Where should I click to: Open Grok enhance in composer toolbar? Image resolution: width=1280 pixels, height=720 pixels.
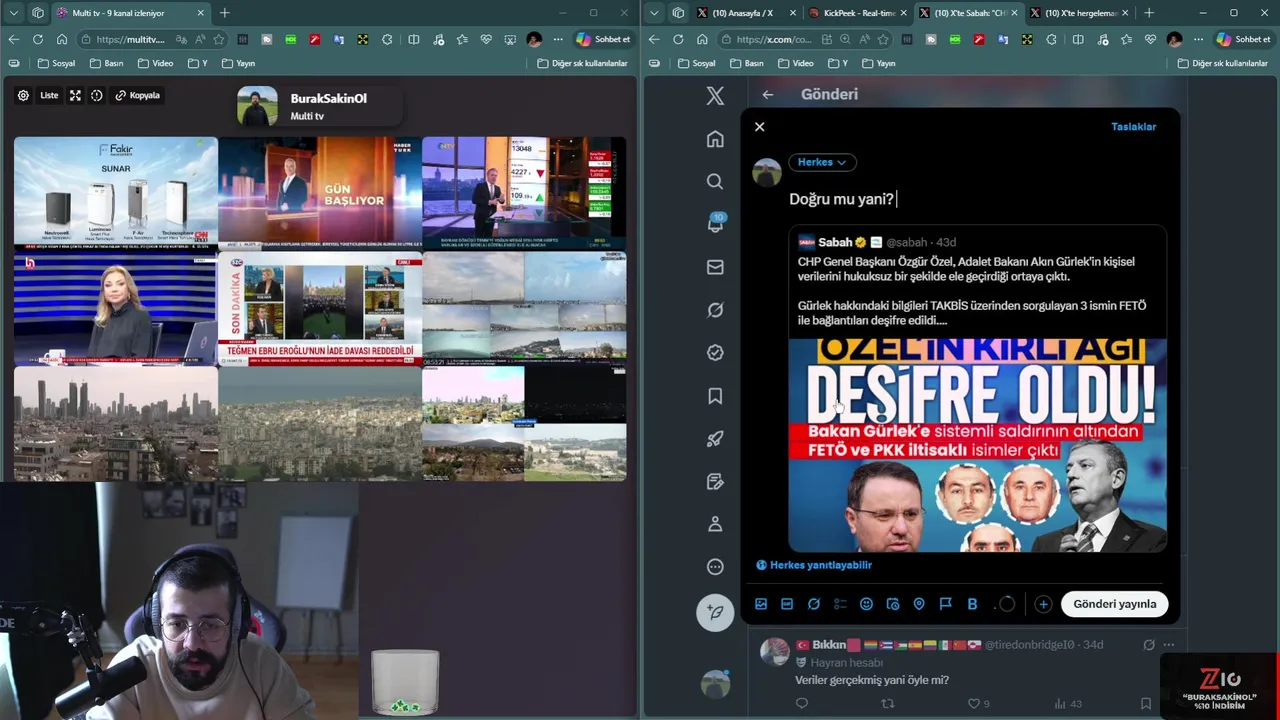click(x=814, y=604)
